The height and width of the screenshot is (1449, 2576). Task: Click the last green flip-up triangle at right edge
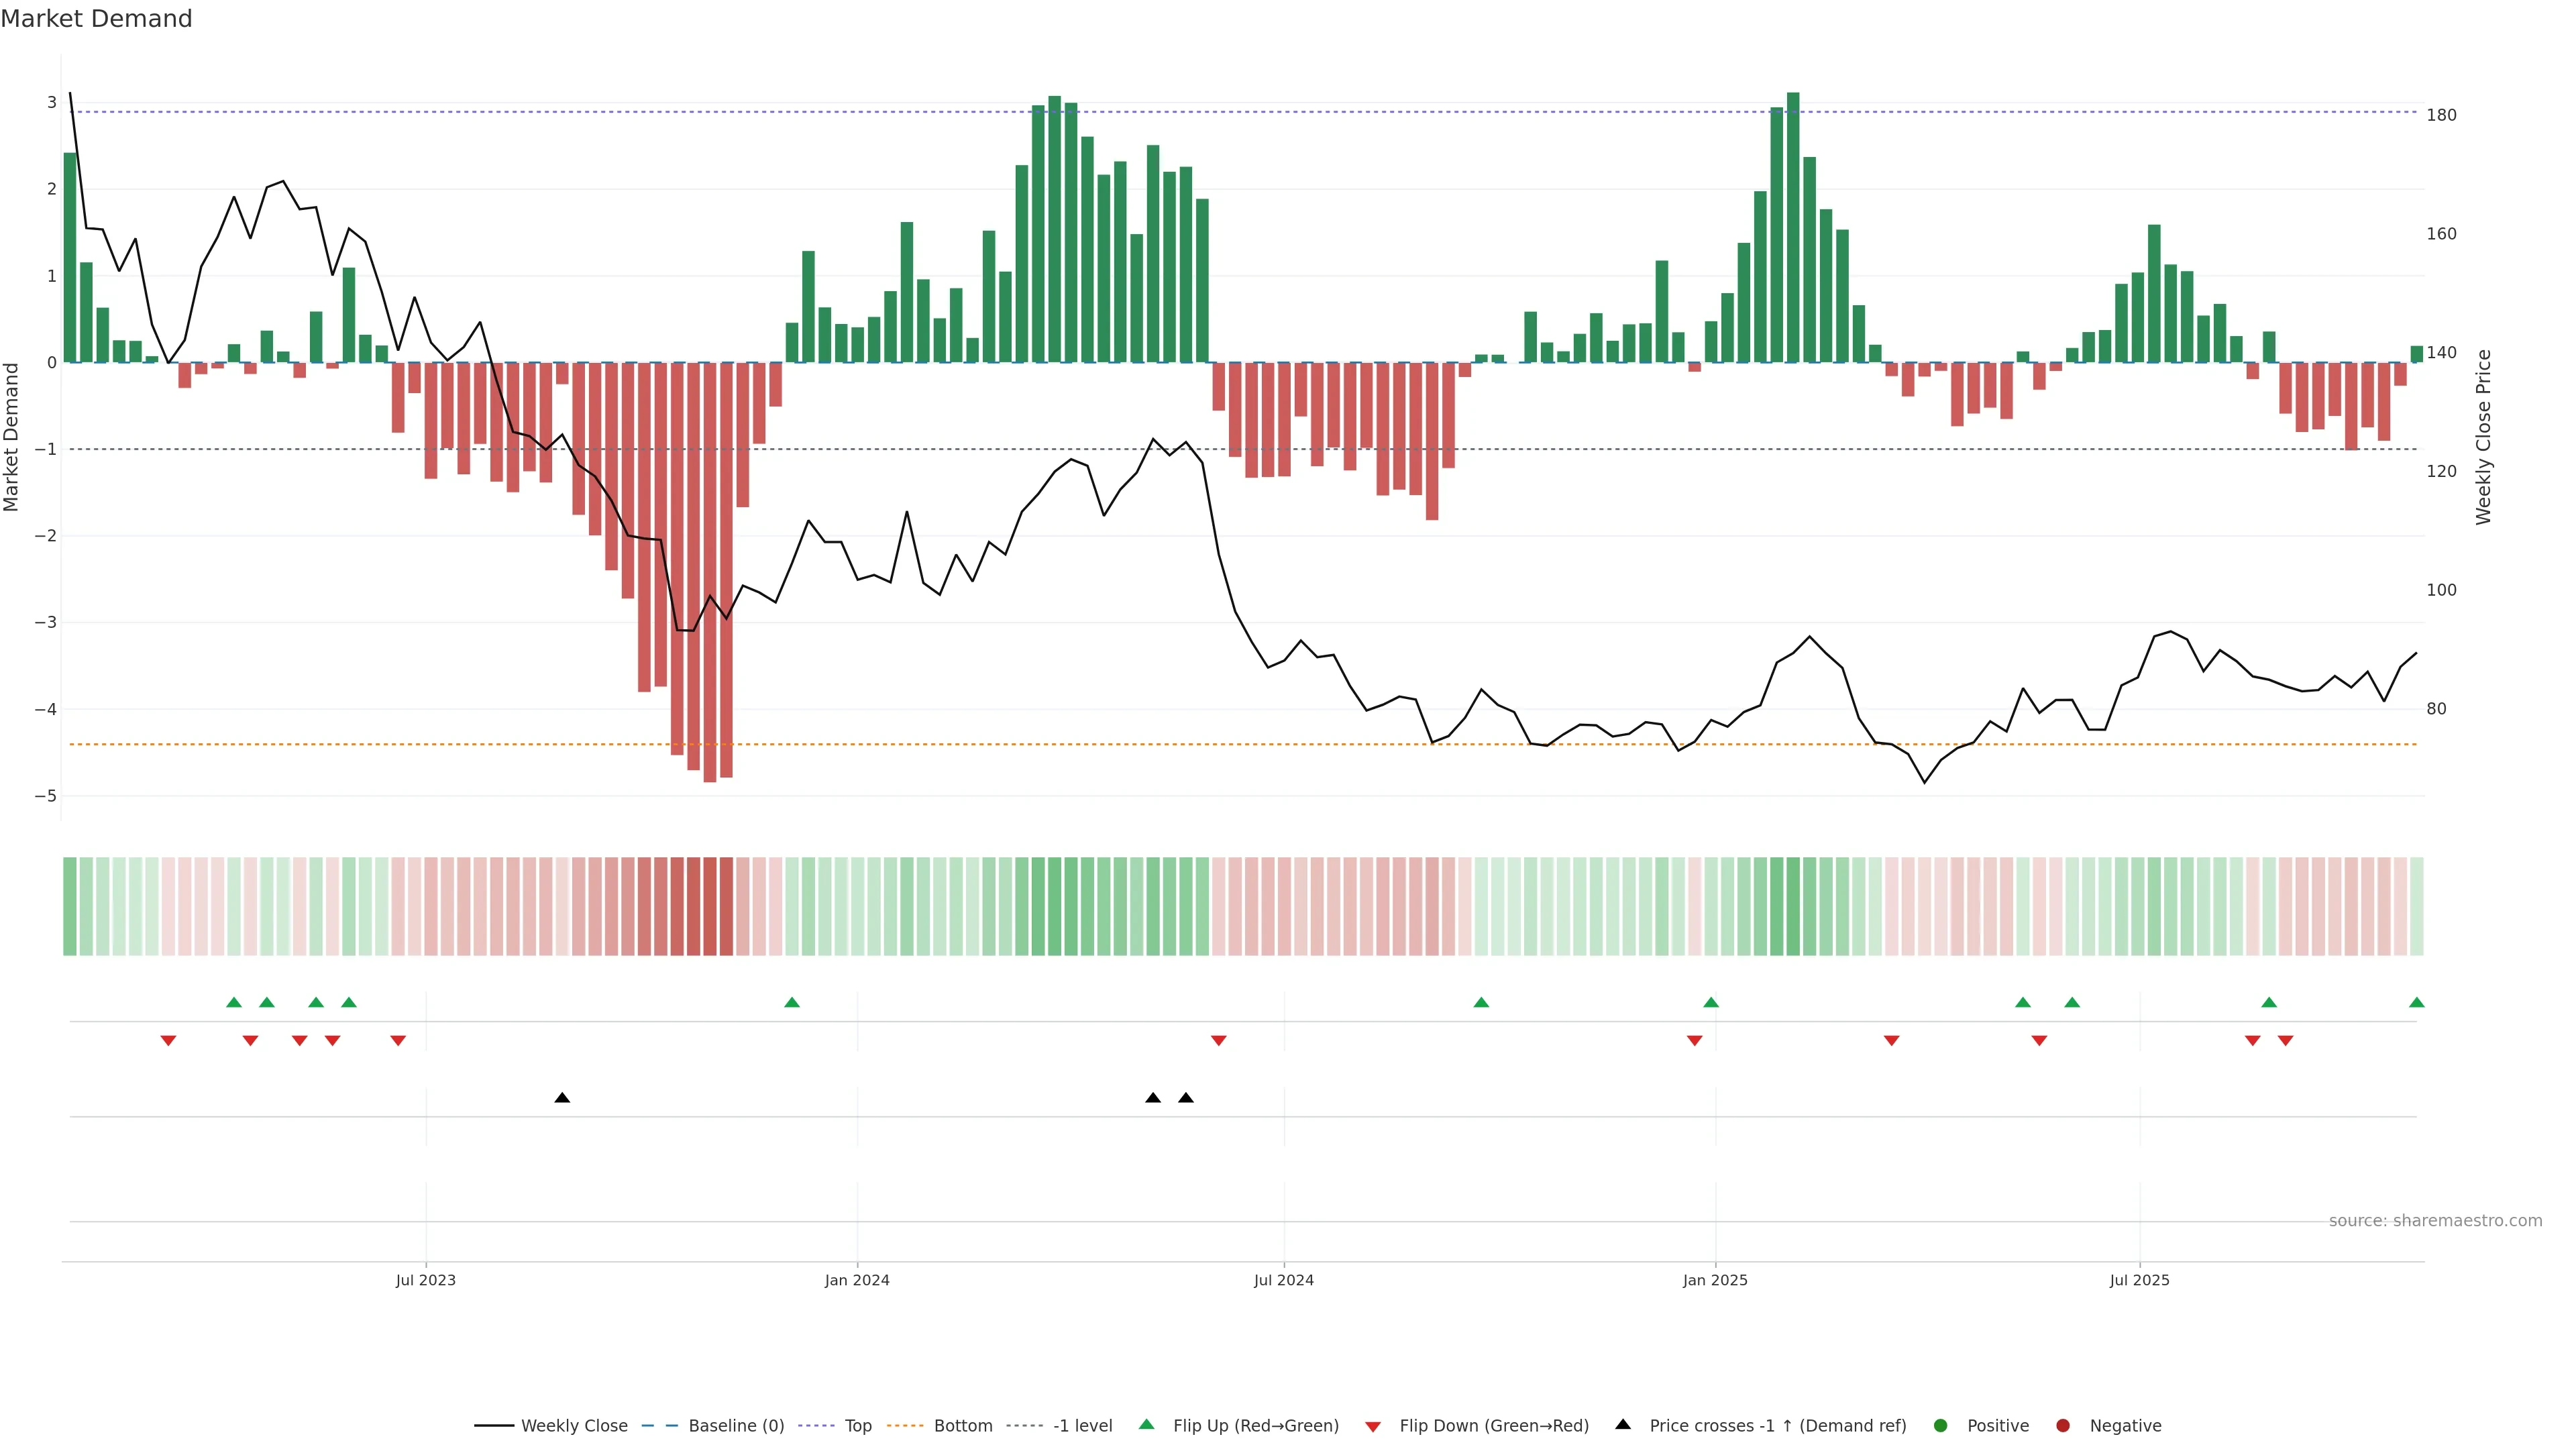2416,1003
